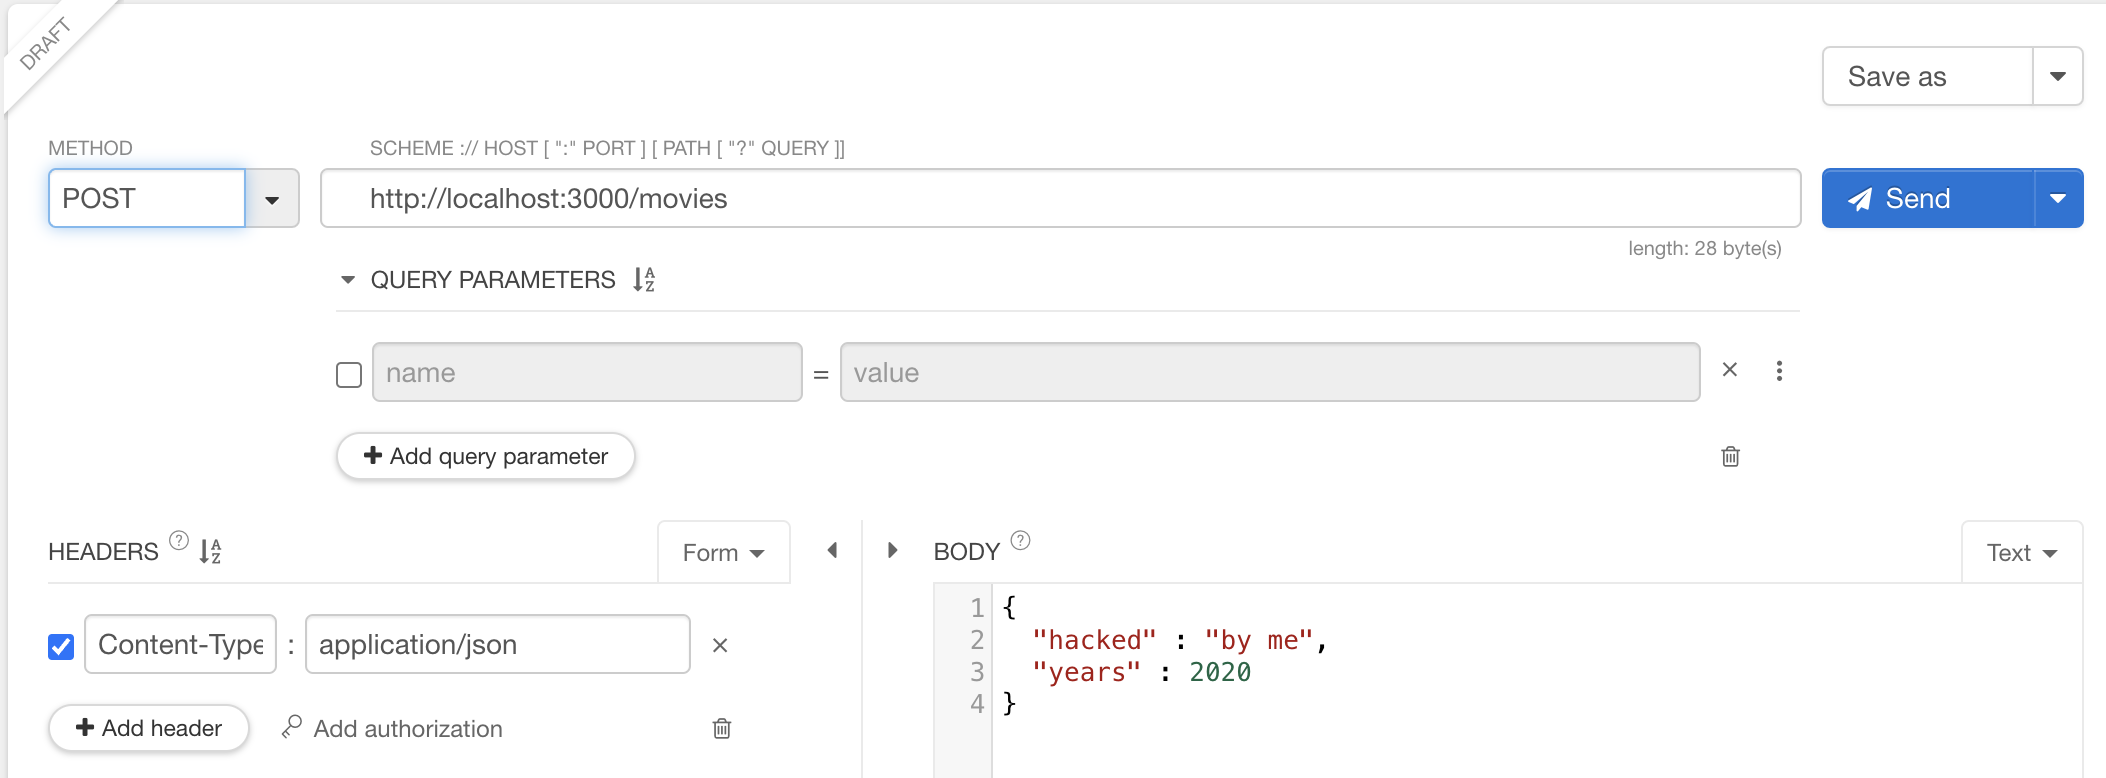Screen dimensions: 2106x778
Task: Remove the Content-Type header X
Action: click(x=720, y=646)
